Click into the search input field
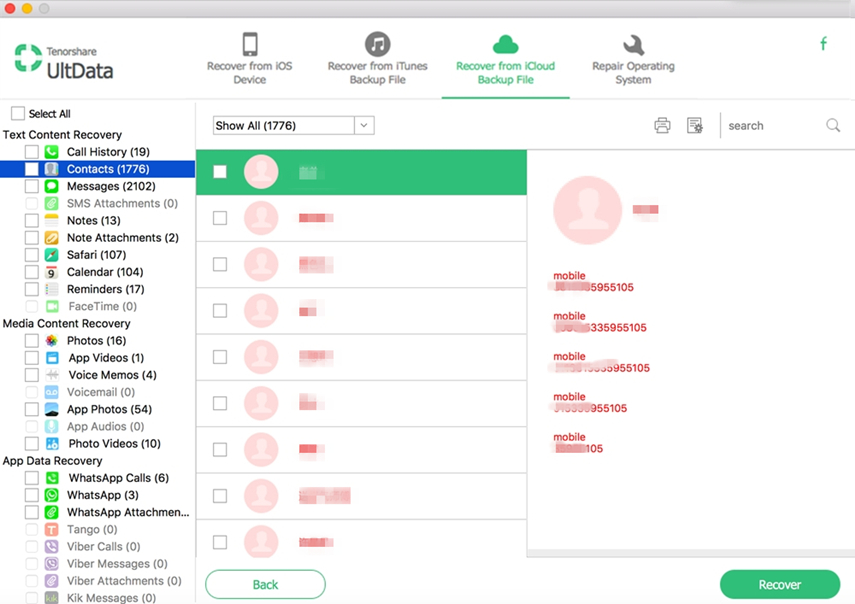 (774, 125)
